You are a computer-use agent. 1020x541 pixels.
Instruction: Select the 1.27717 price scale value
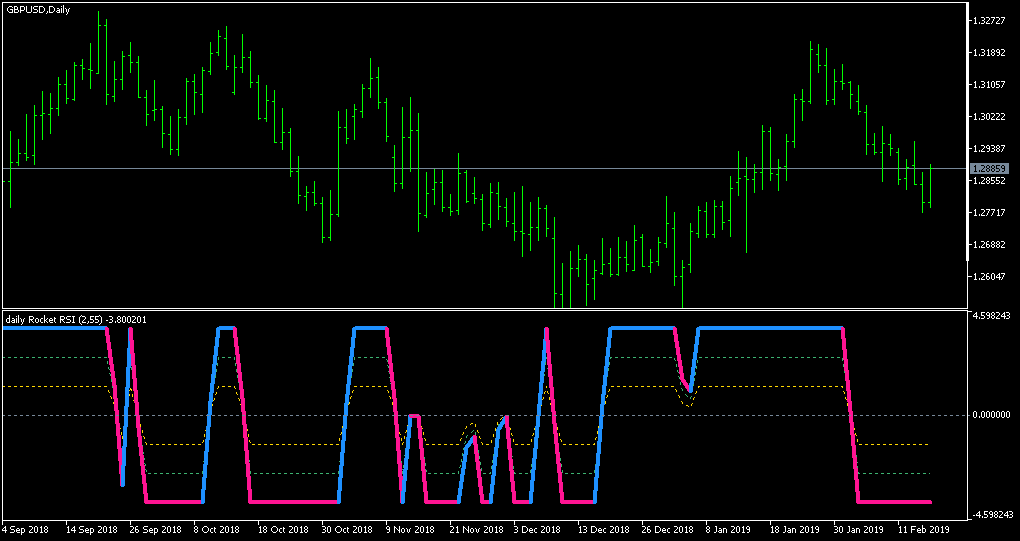(x=989, y=213)
